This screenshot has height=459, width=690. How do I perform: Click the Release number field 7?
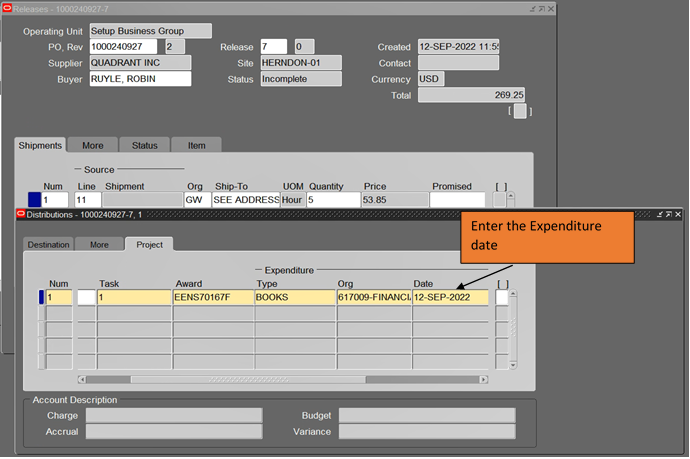tap(274, 47)
